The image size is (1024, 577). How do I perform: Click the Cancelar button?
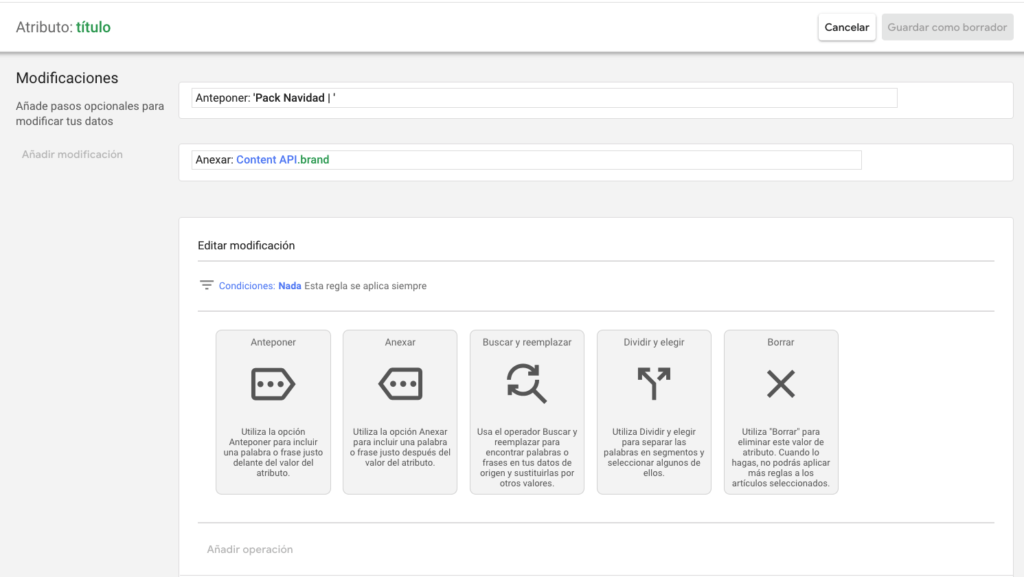point(846,27)
